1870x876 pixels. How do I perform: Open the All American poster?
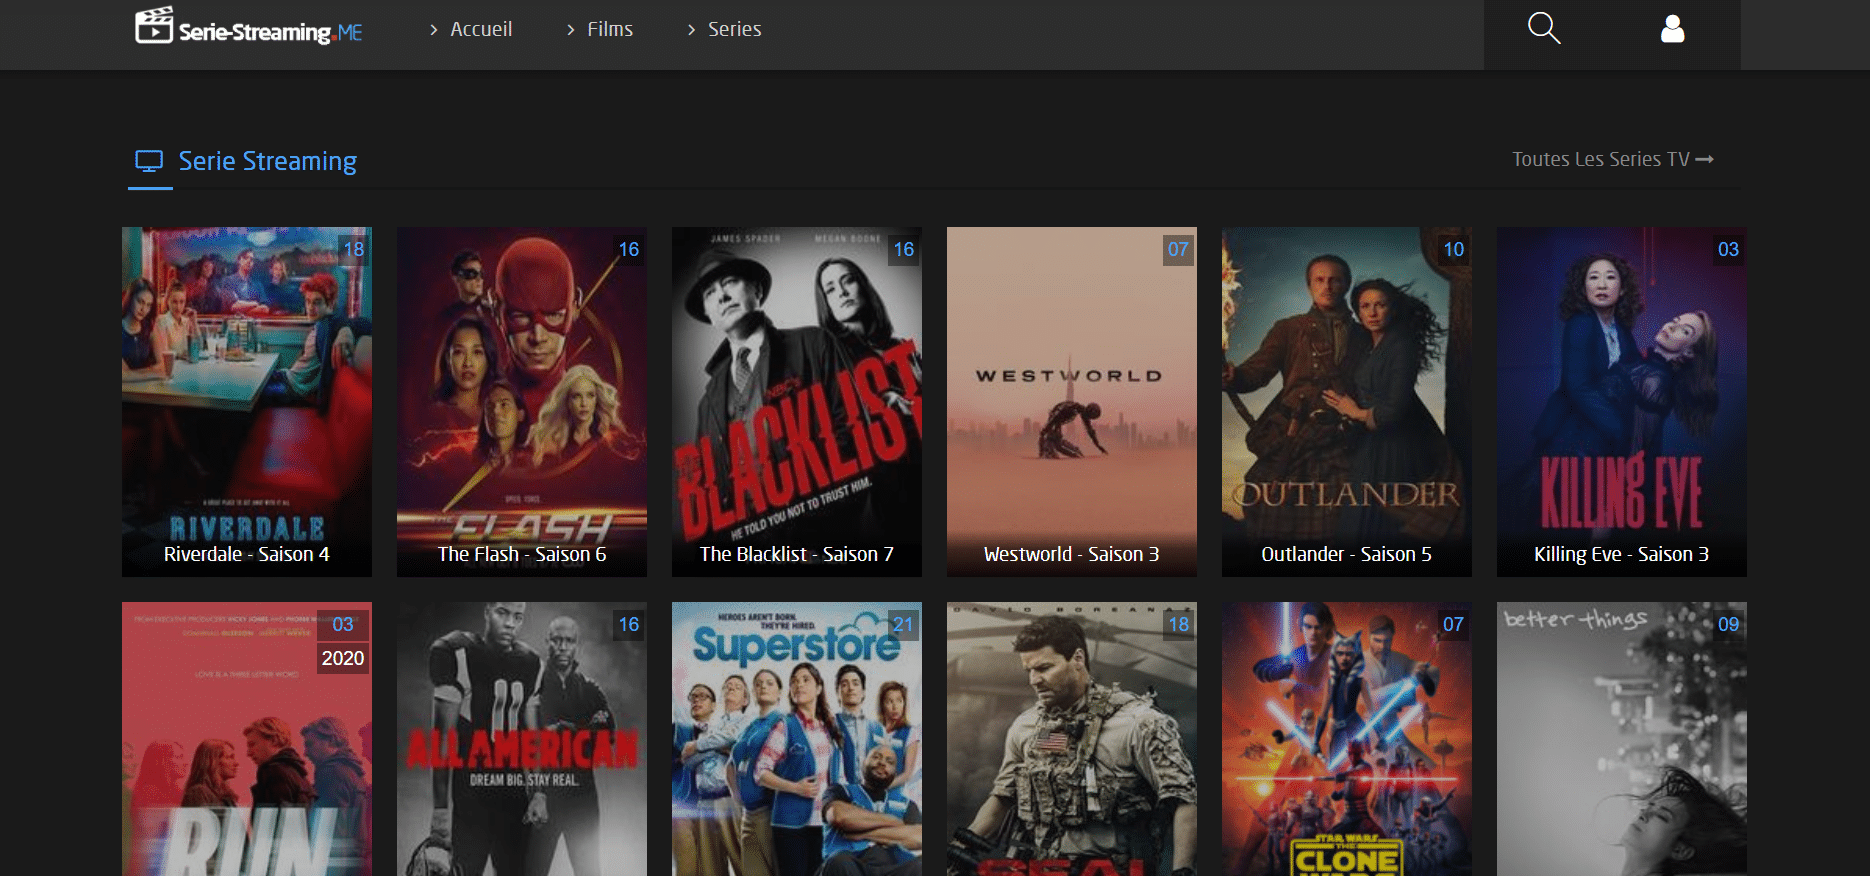(x=522, y=739)
